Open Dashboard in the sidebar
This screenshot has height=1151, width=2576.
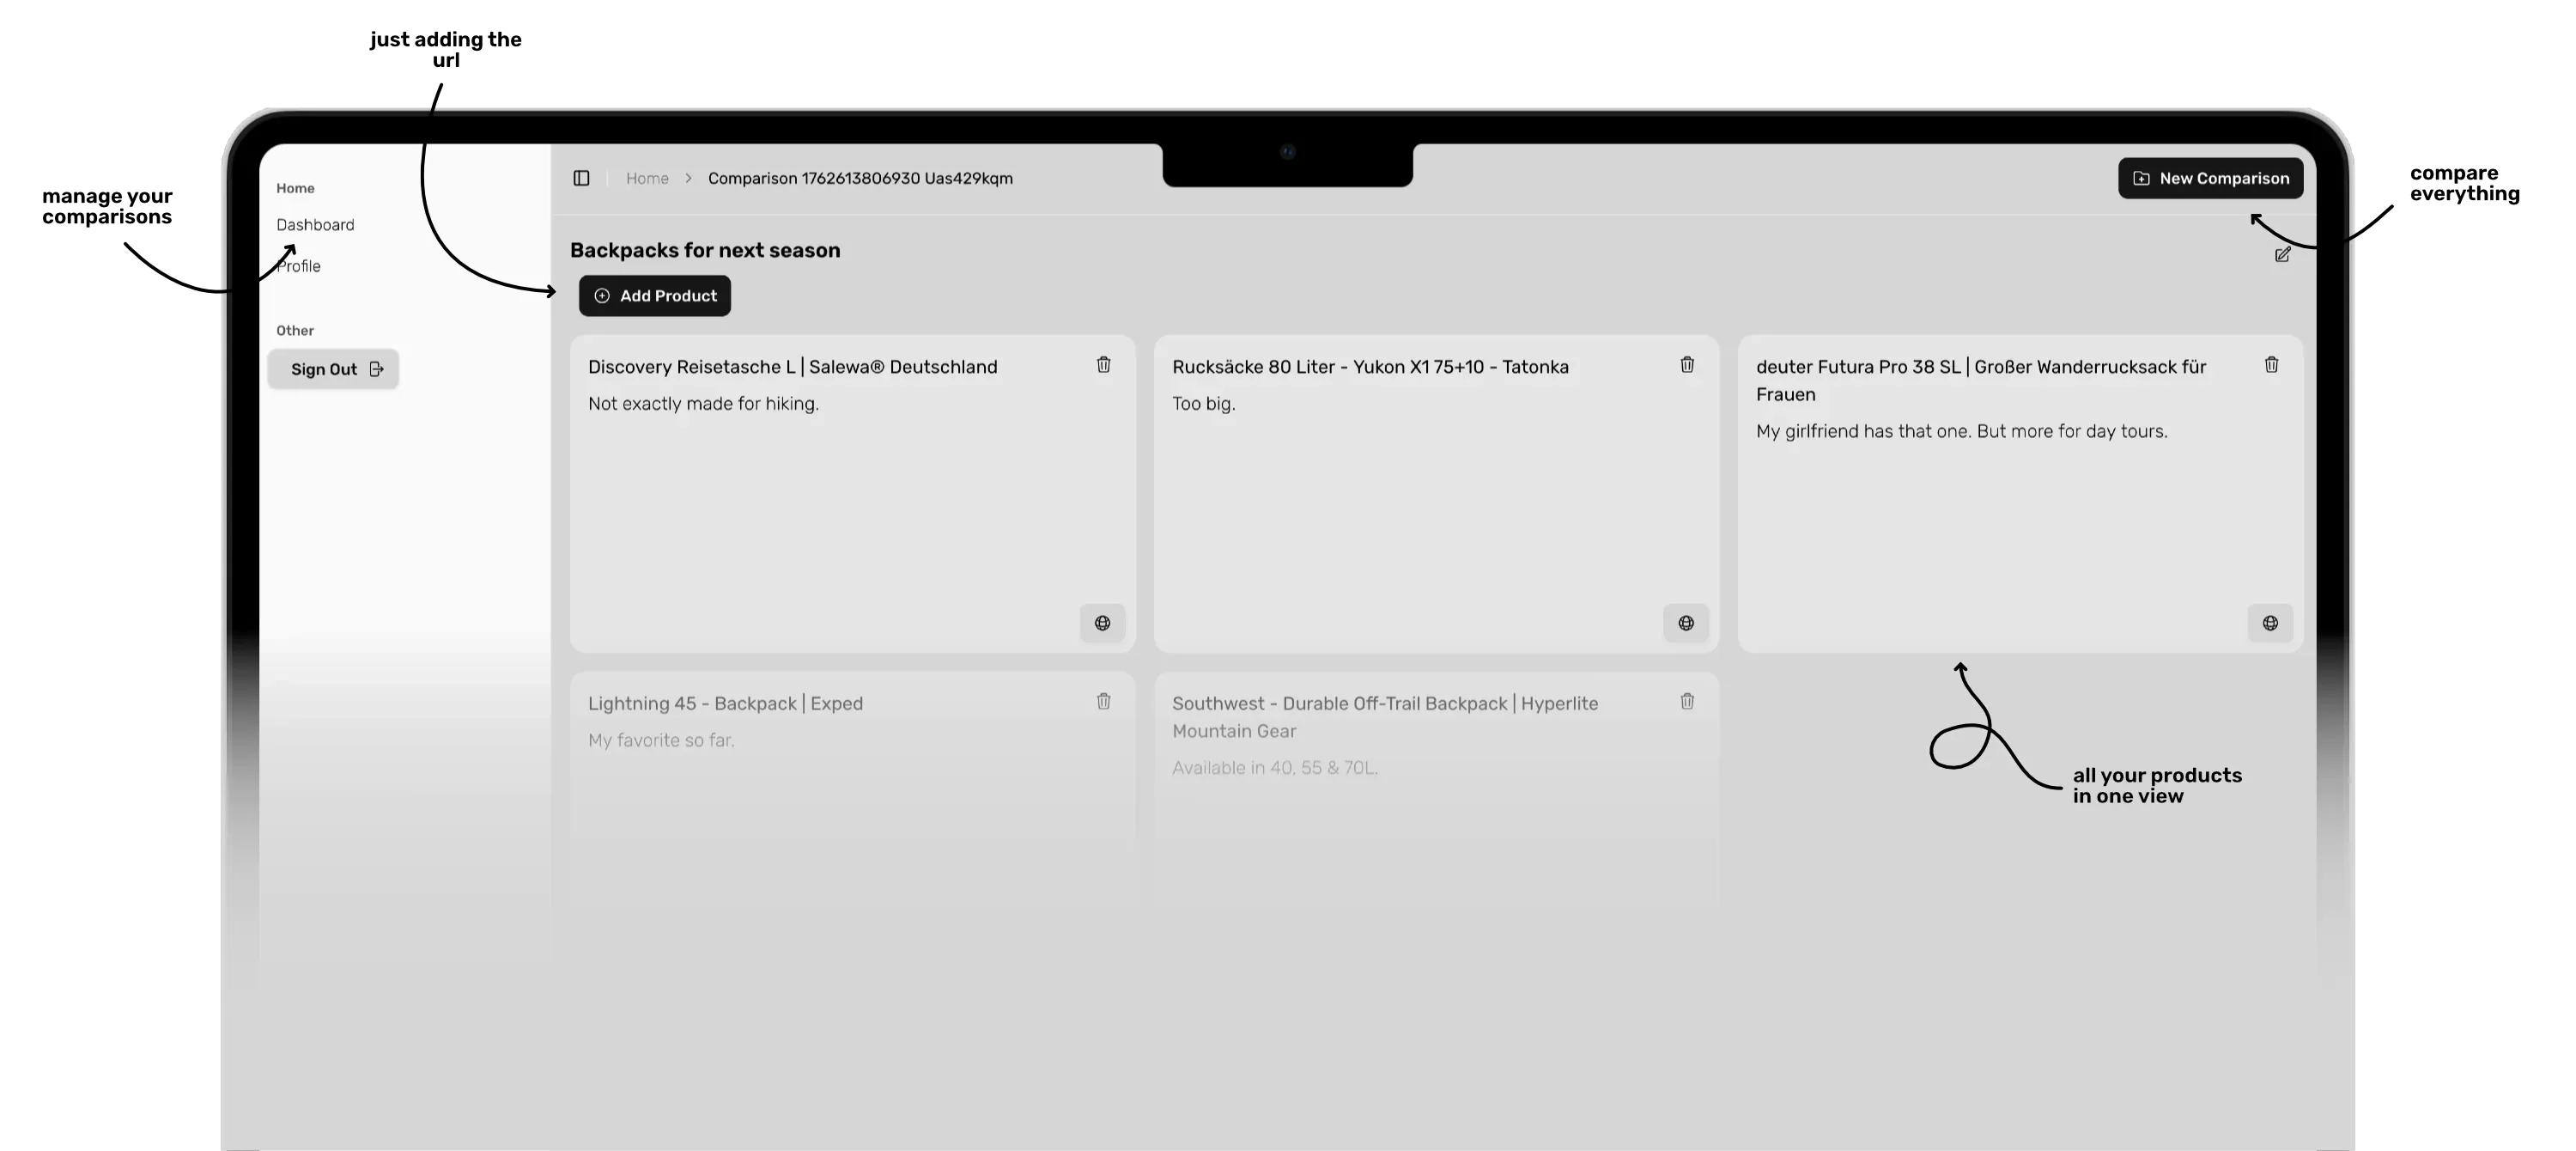pyautogui.click(x=315, y=225)
